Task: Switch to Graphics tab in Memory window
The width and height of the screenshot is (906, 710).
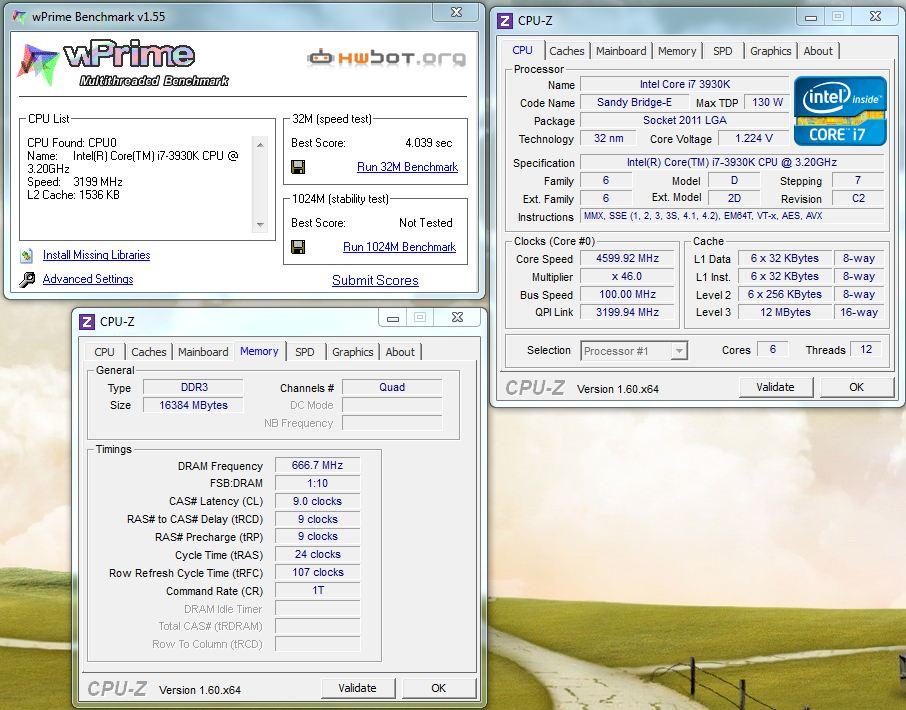Action: point(352,352)
